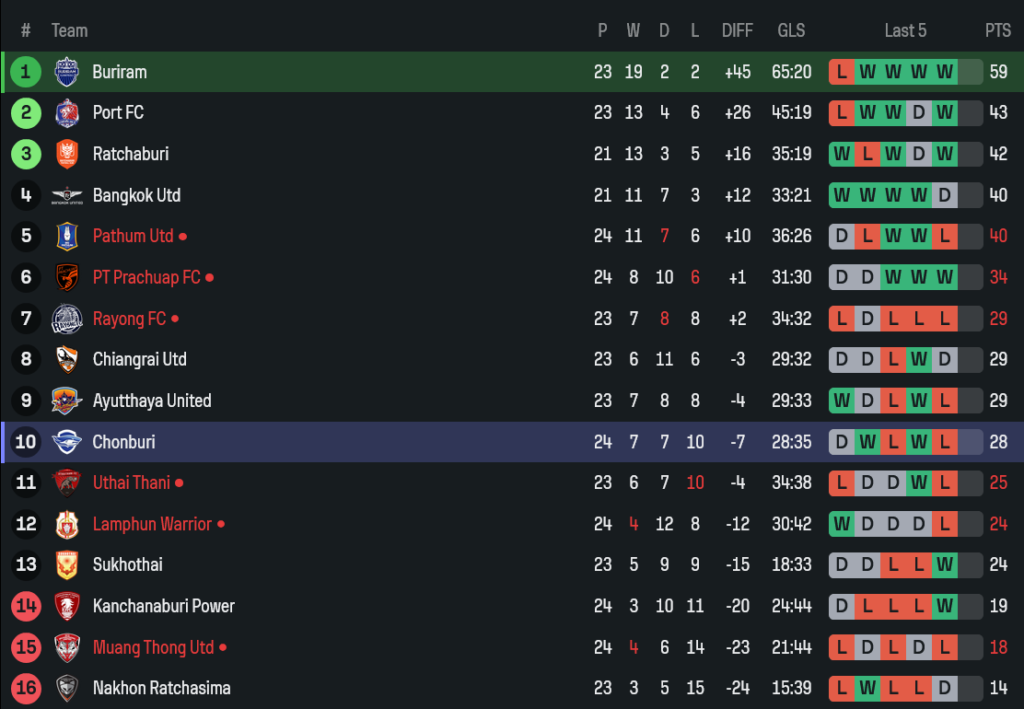
Task: Open the Chiangrai Utd team link
Action: pyautogui.click(x=139, y=359)
